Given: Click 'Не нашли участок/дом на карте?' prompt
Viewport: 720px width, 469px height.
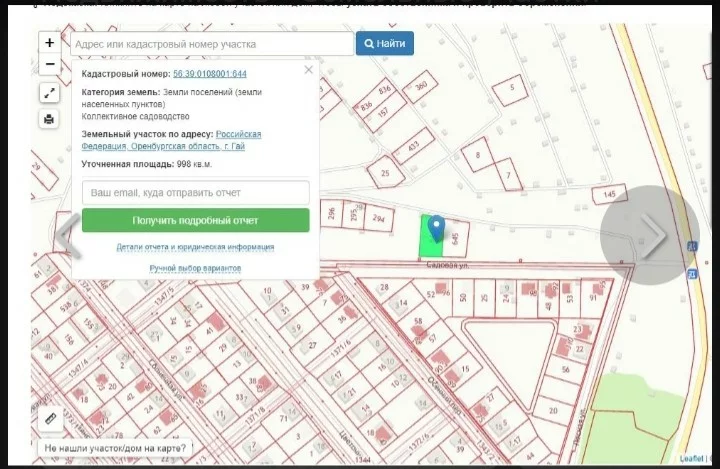Looking at the screenshot, I should pos(116,450).
